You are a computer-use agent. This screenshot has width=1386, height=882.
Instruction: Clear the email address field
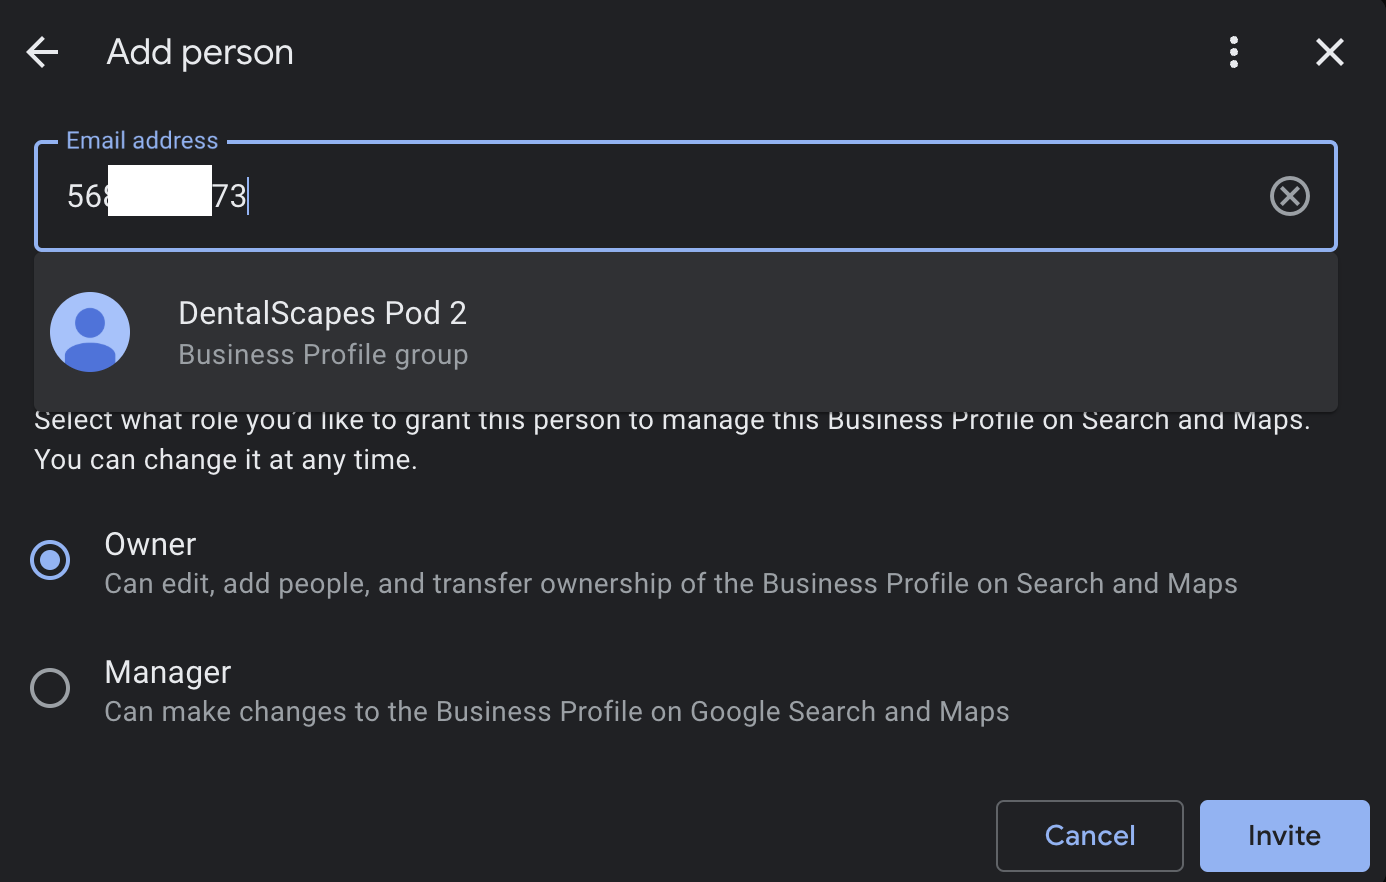[x=1289, y=196]
